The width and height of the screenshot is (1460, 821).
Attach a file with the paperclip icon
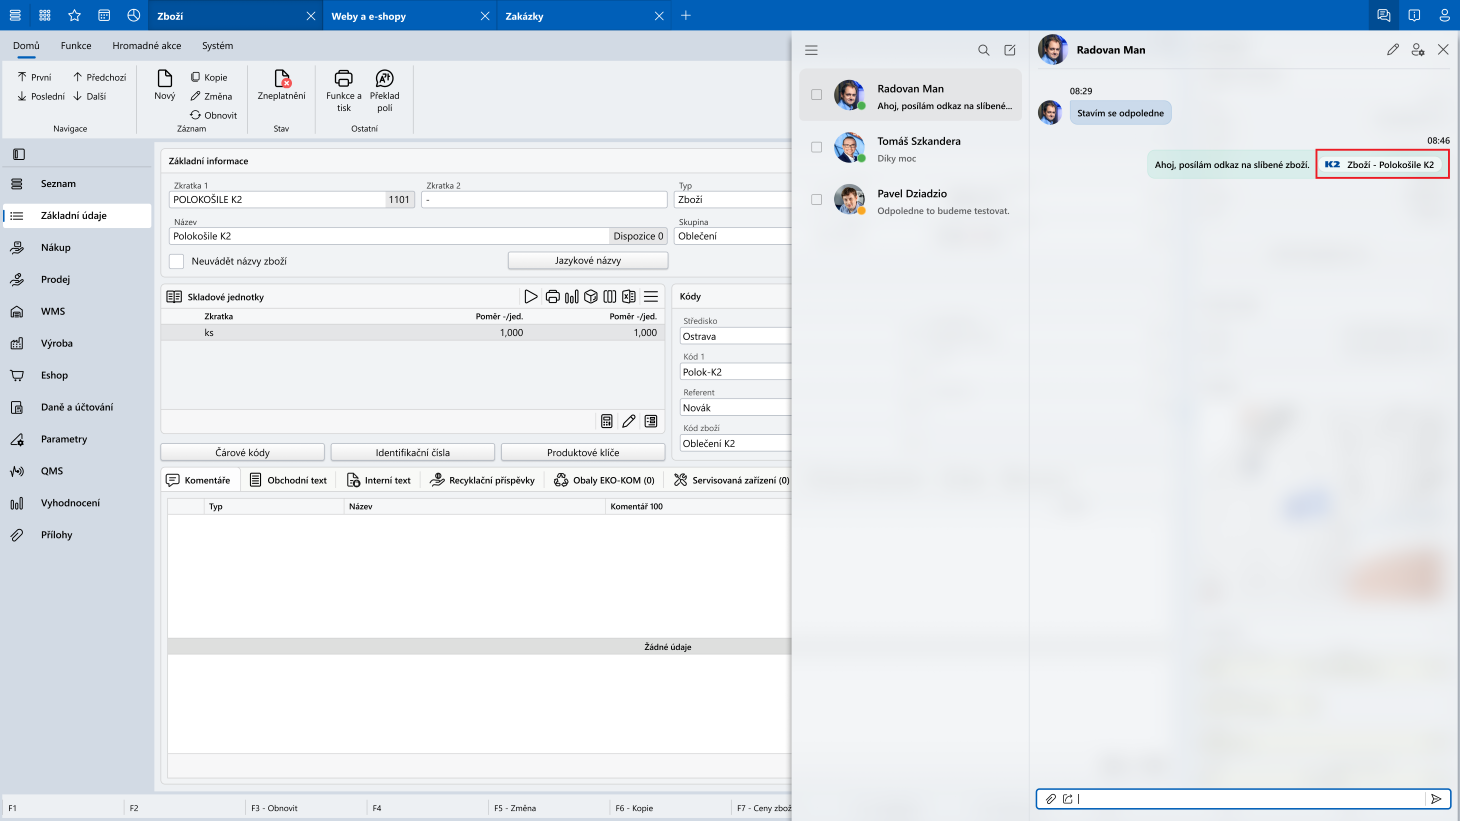[1051, 799]
